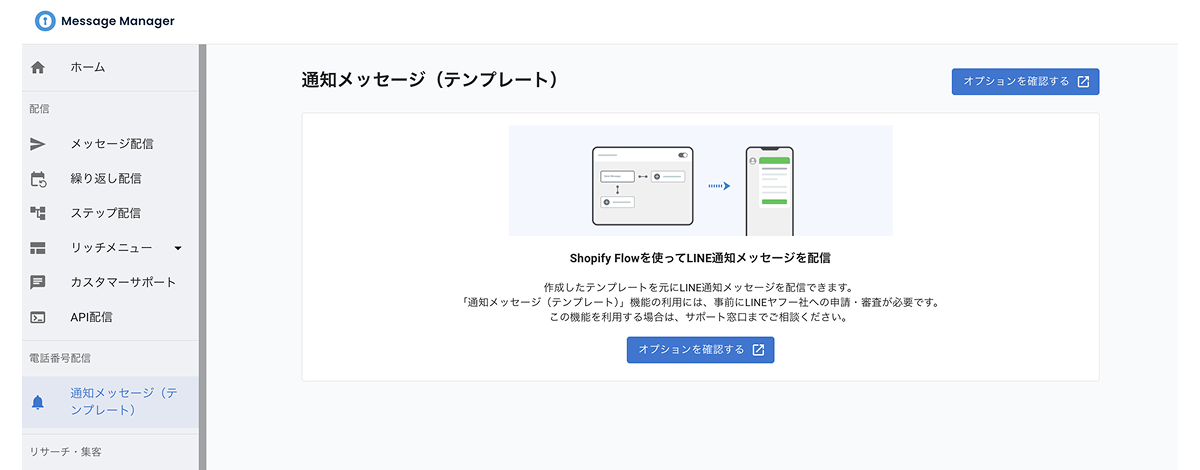Click the text この機能を利用する場合は、サポート窓口までご相談ください。
The image size is (1200, 470).
700,318
